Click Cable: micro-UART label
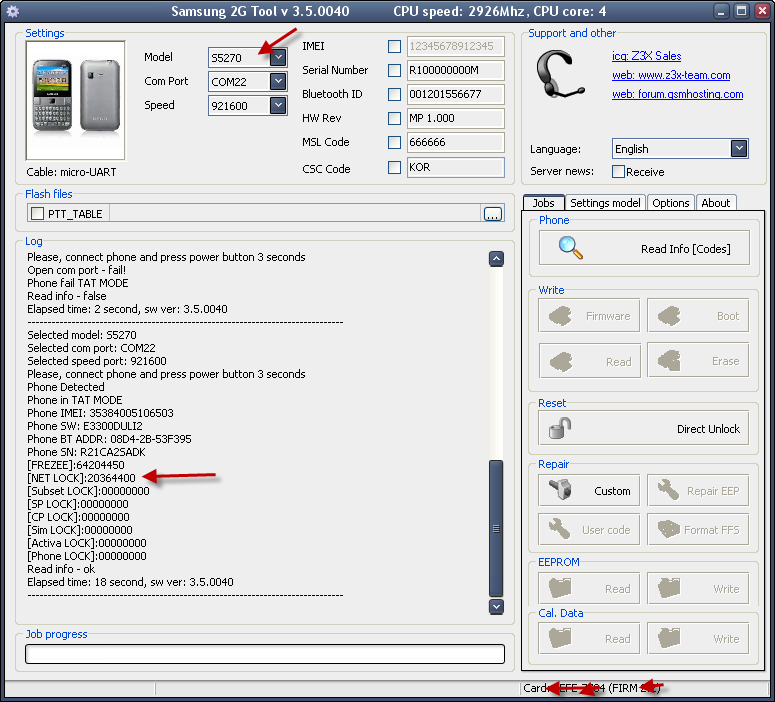Image resolution: width=775 pixels, height=702 pixels. (72, 172)
